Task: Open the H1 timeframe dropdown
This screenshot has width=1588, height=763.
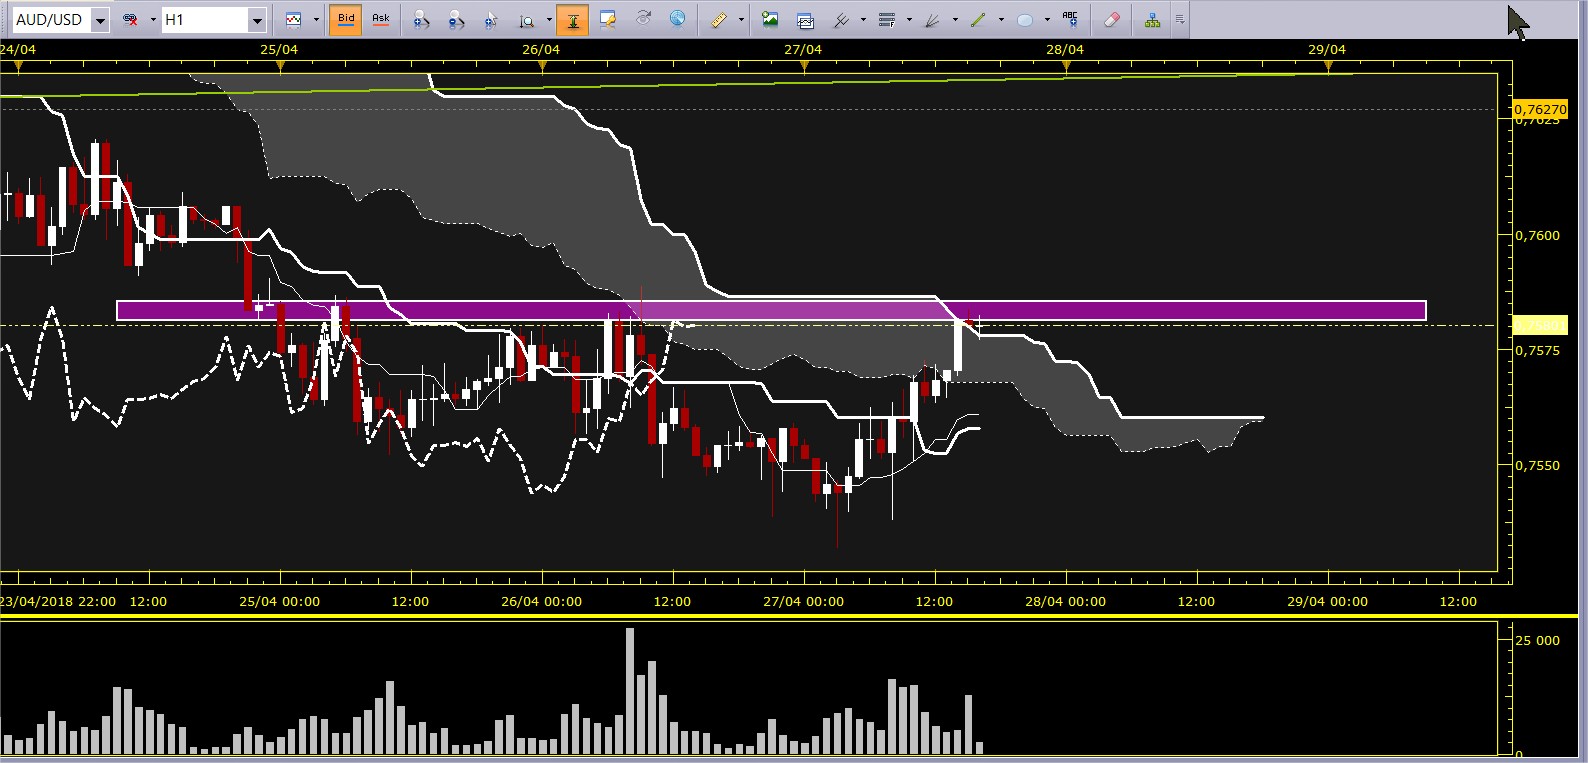Action: tap(257, 20)
